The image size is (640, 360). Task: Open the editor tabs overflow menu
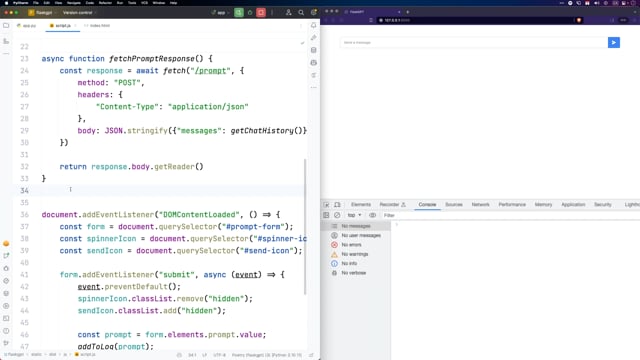click(301, 25)
